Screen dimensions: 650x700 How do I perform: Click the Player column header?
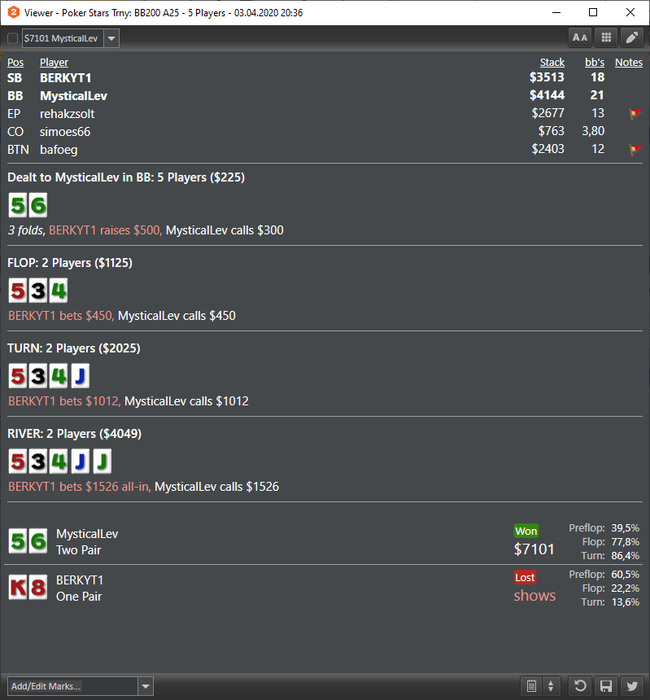(54, 62)
